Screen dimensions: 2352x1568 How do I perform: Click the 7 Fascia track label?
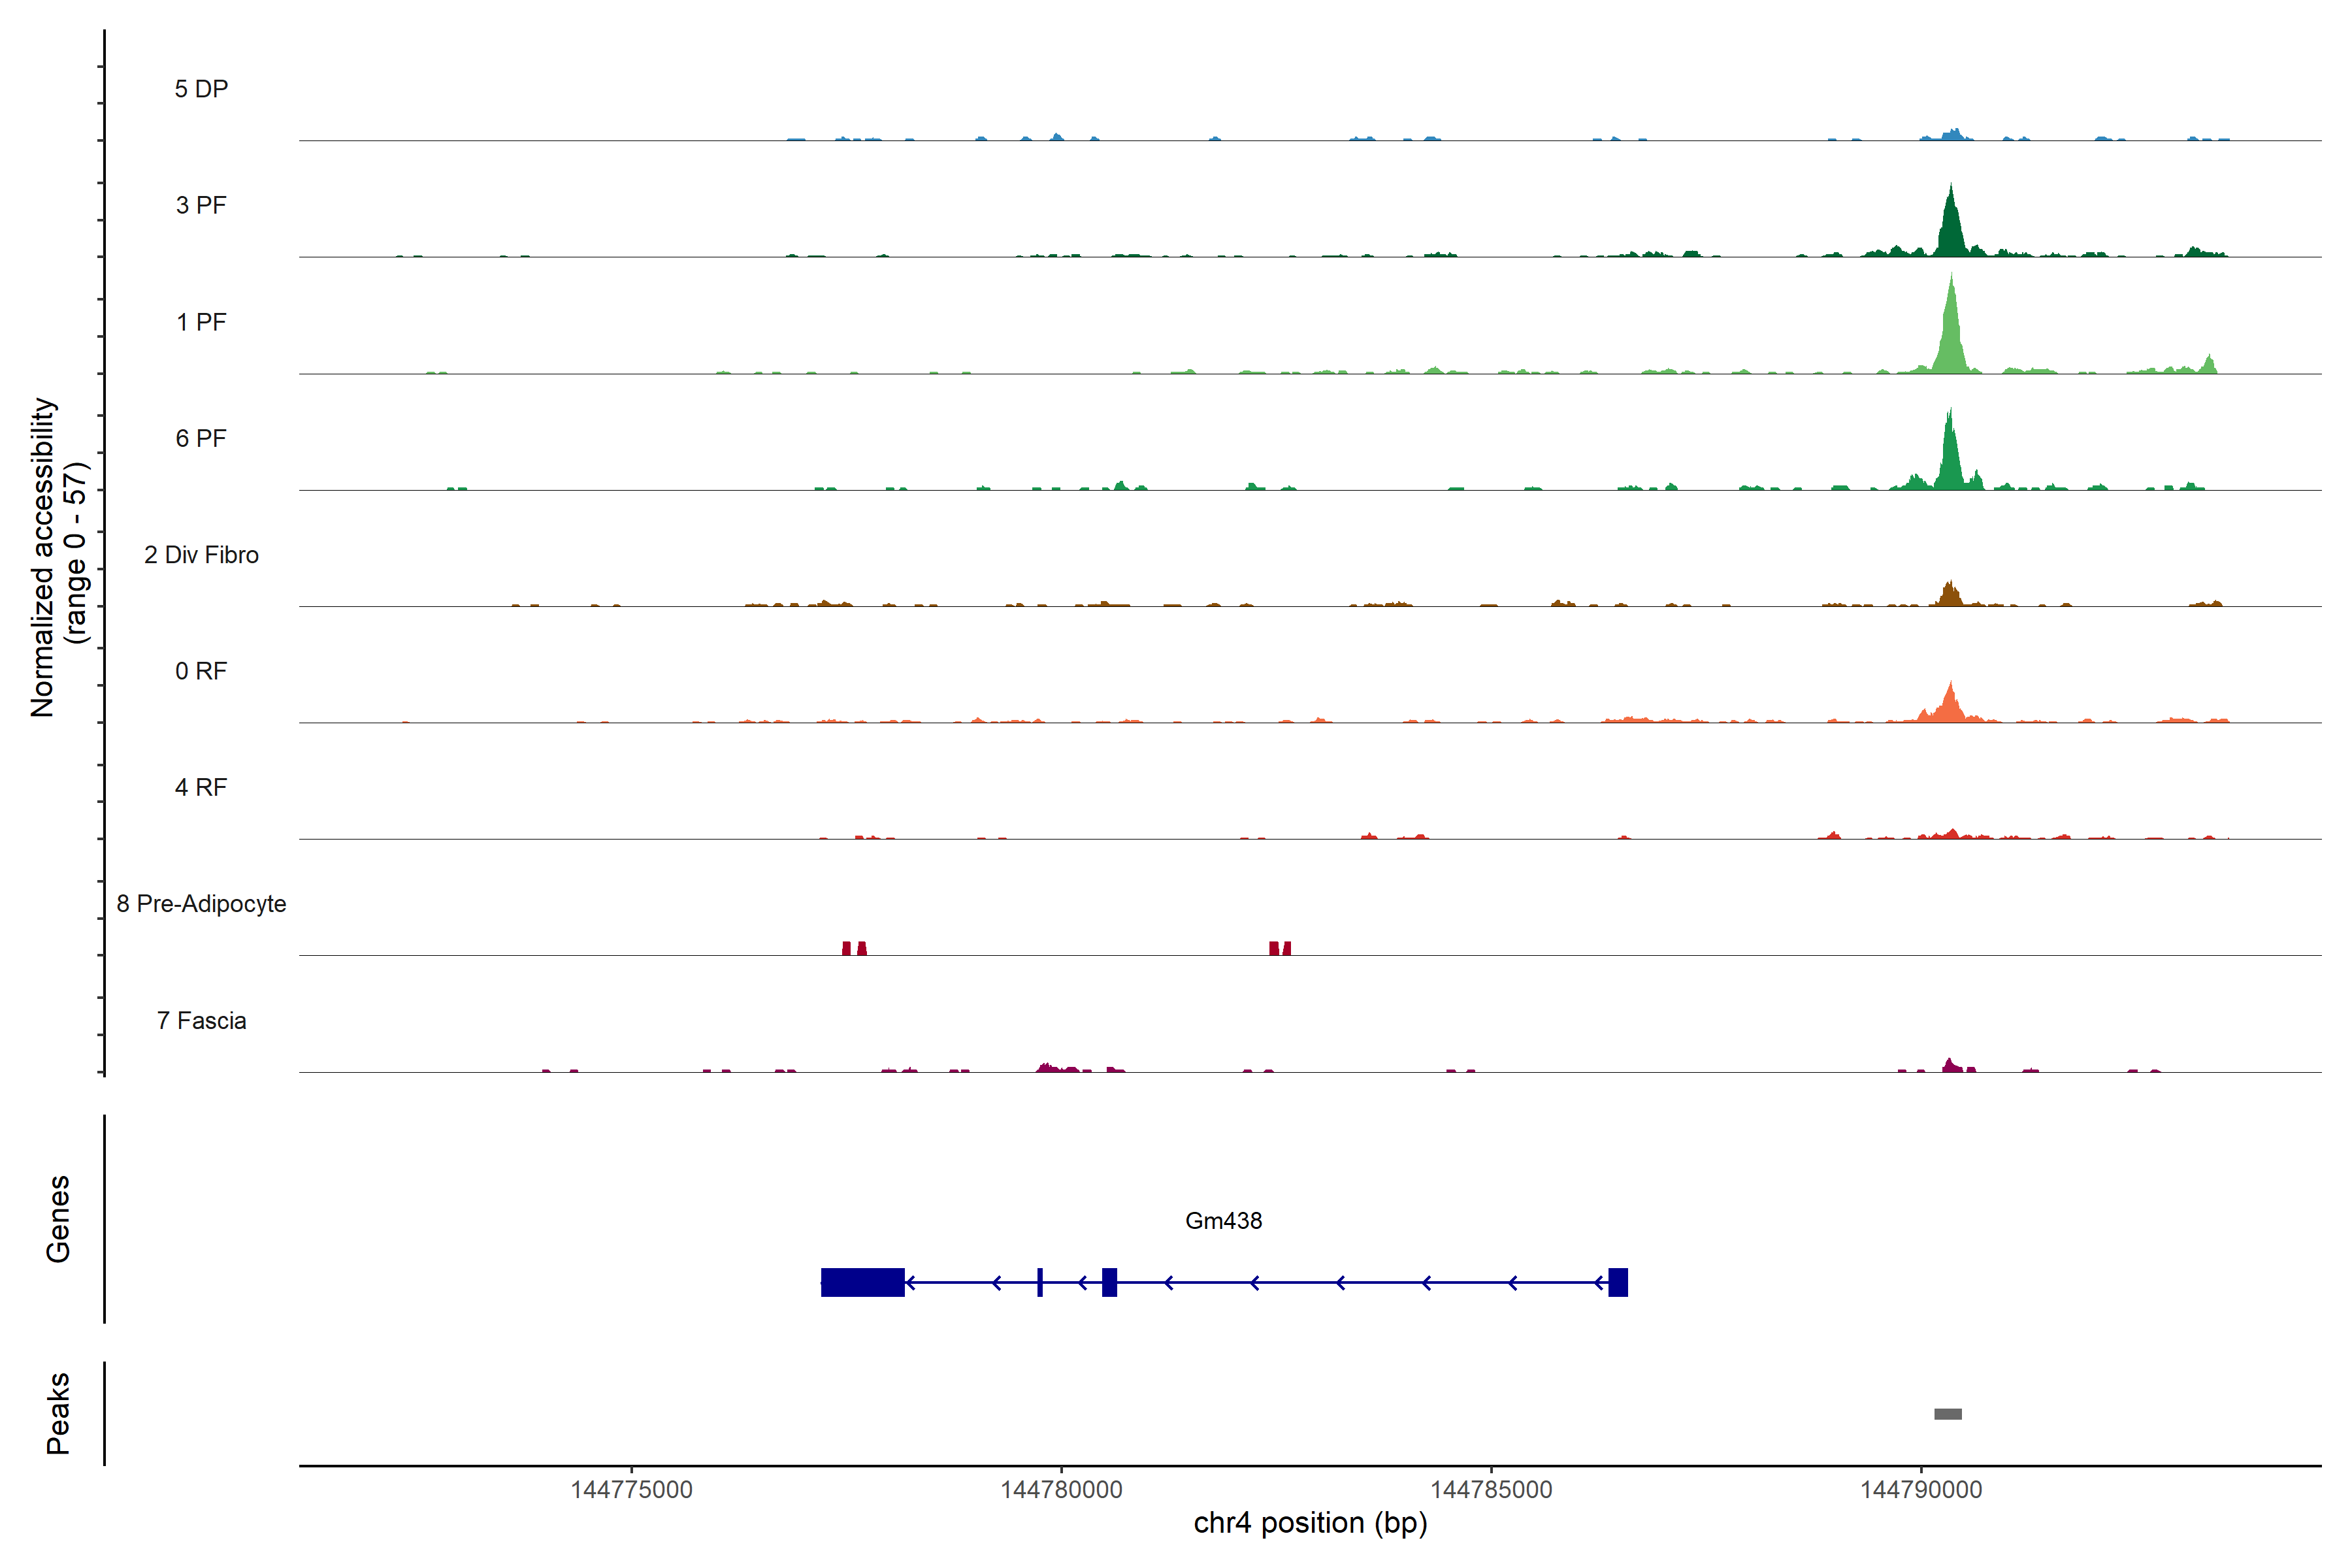(x=201, y=1020)
